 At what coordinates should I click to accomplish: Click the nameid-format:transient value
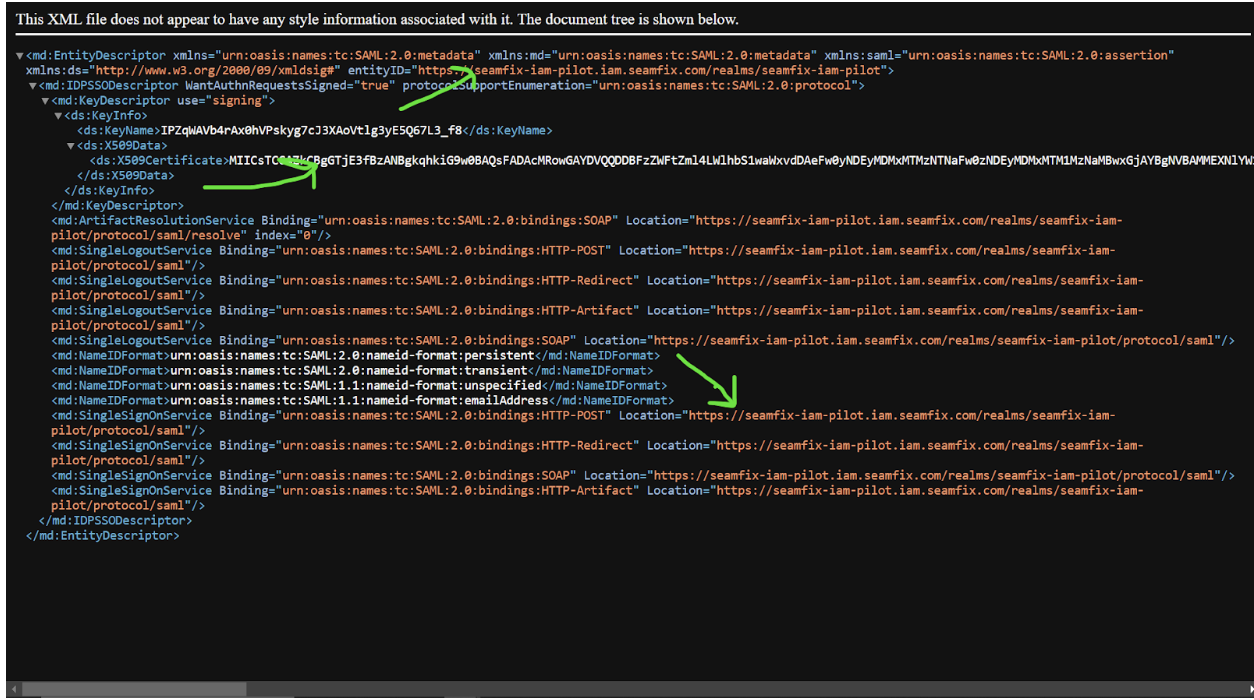(x=348, y=370)
